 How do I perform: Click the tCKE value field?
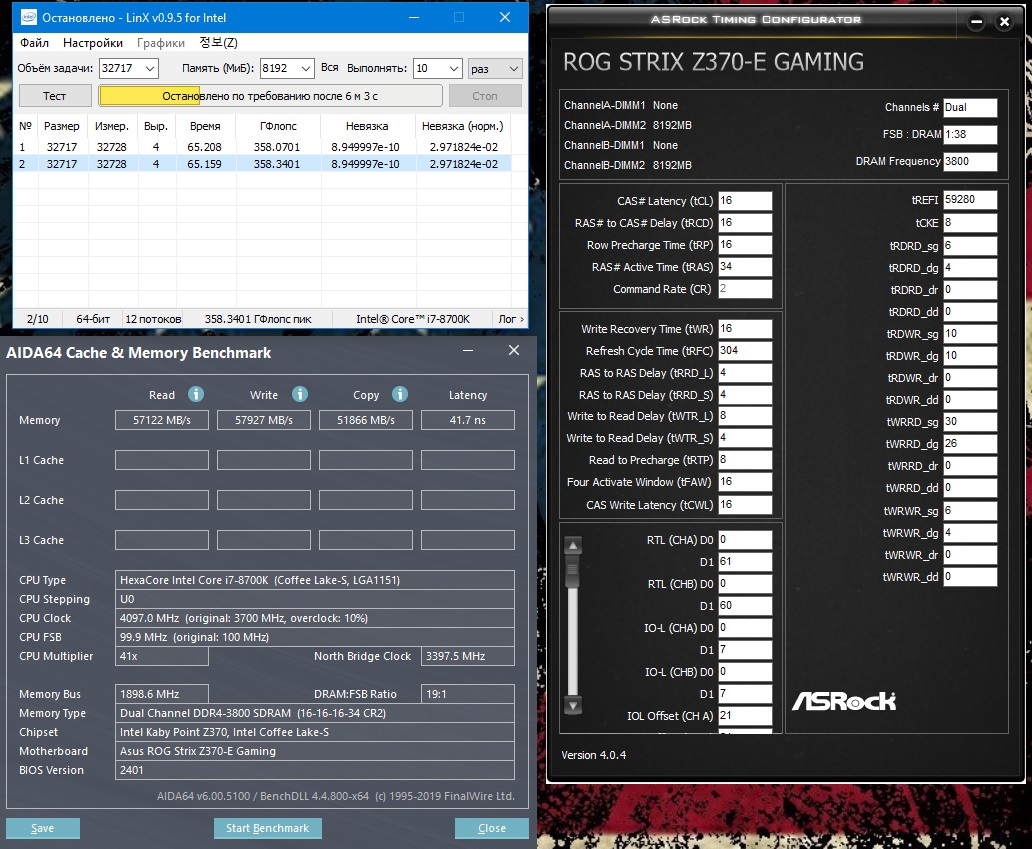click(970, 222)
